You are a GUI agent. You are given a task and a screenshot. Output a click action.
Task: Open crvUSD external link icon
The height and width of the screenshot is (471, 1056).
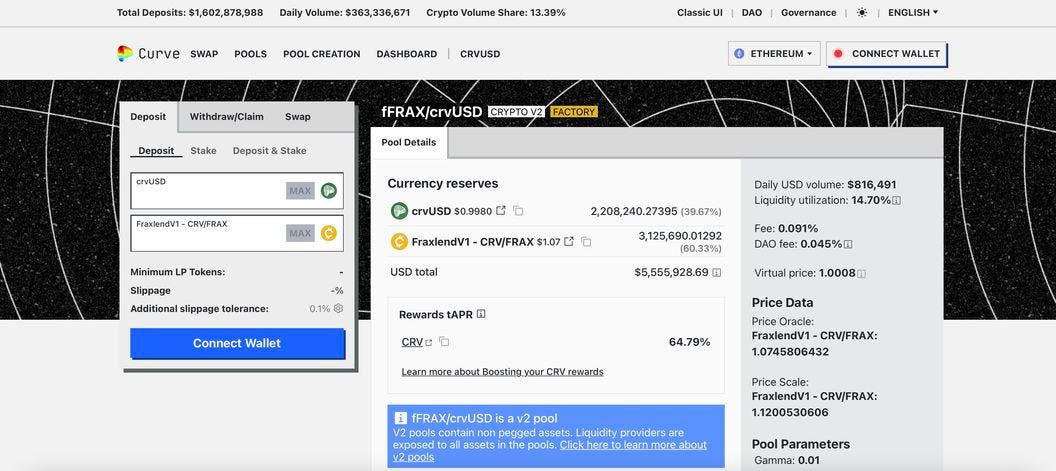tap(500, 210)
